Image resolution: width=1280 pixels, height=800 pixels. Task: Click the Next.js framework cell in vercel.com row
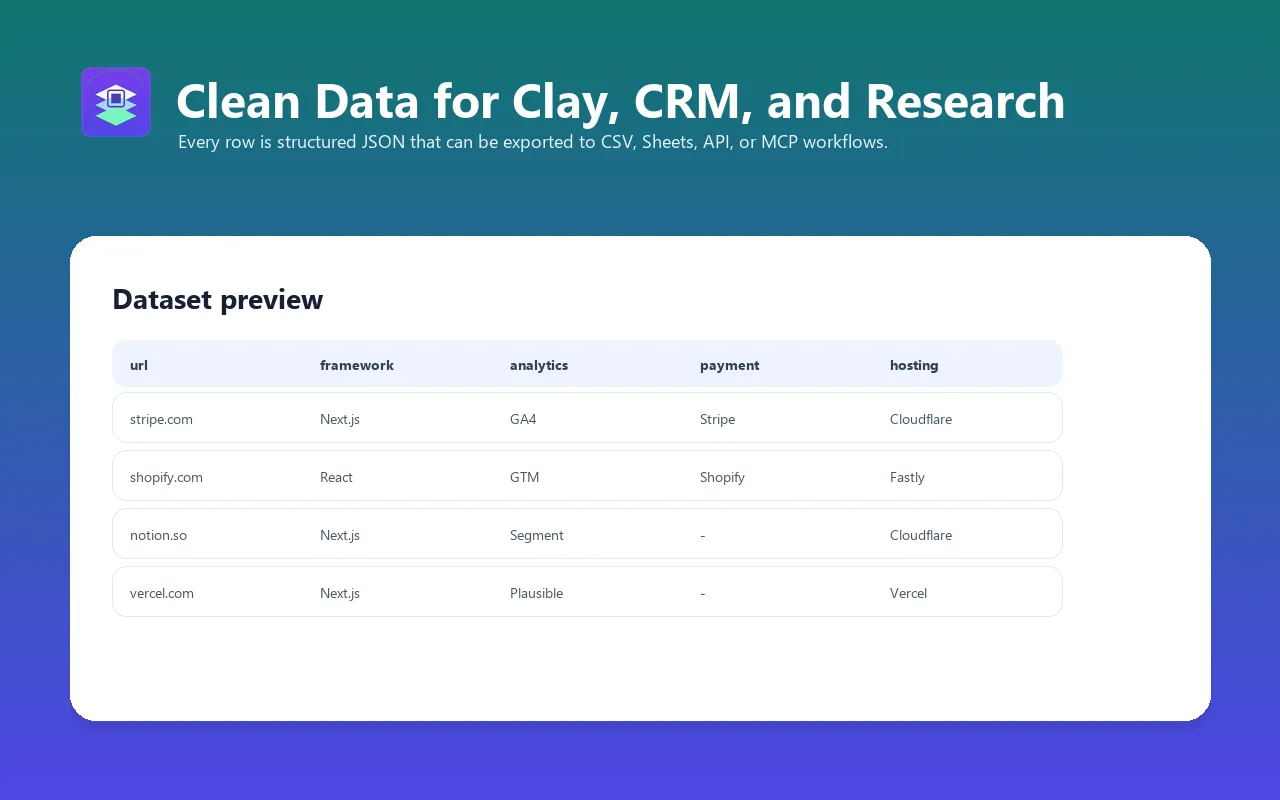pyautogui.click(x=340, y=593)
